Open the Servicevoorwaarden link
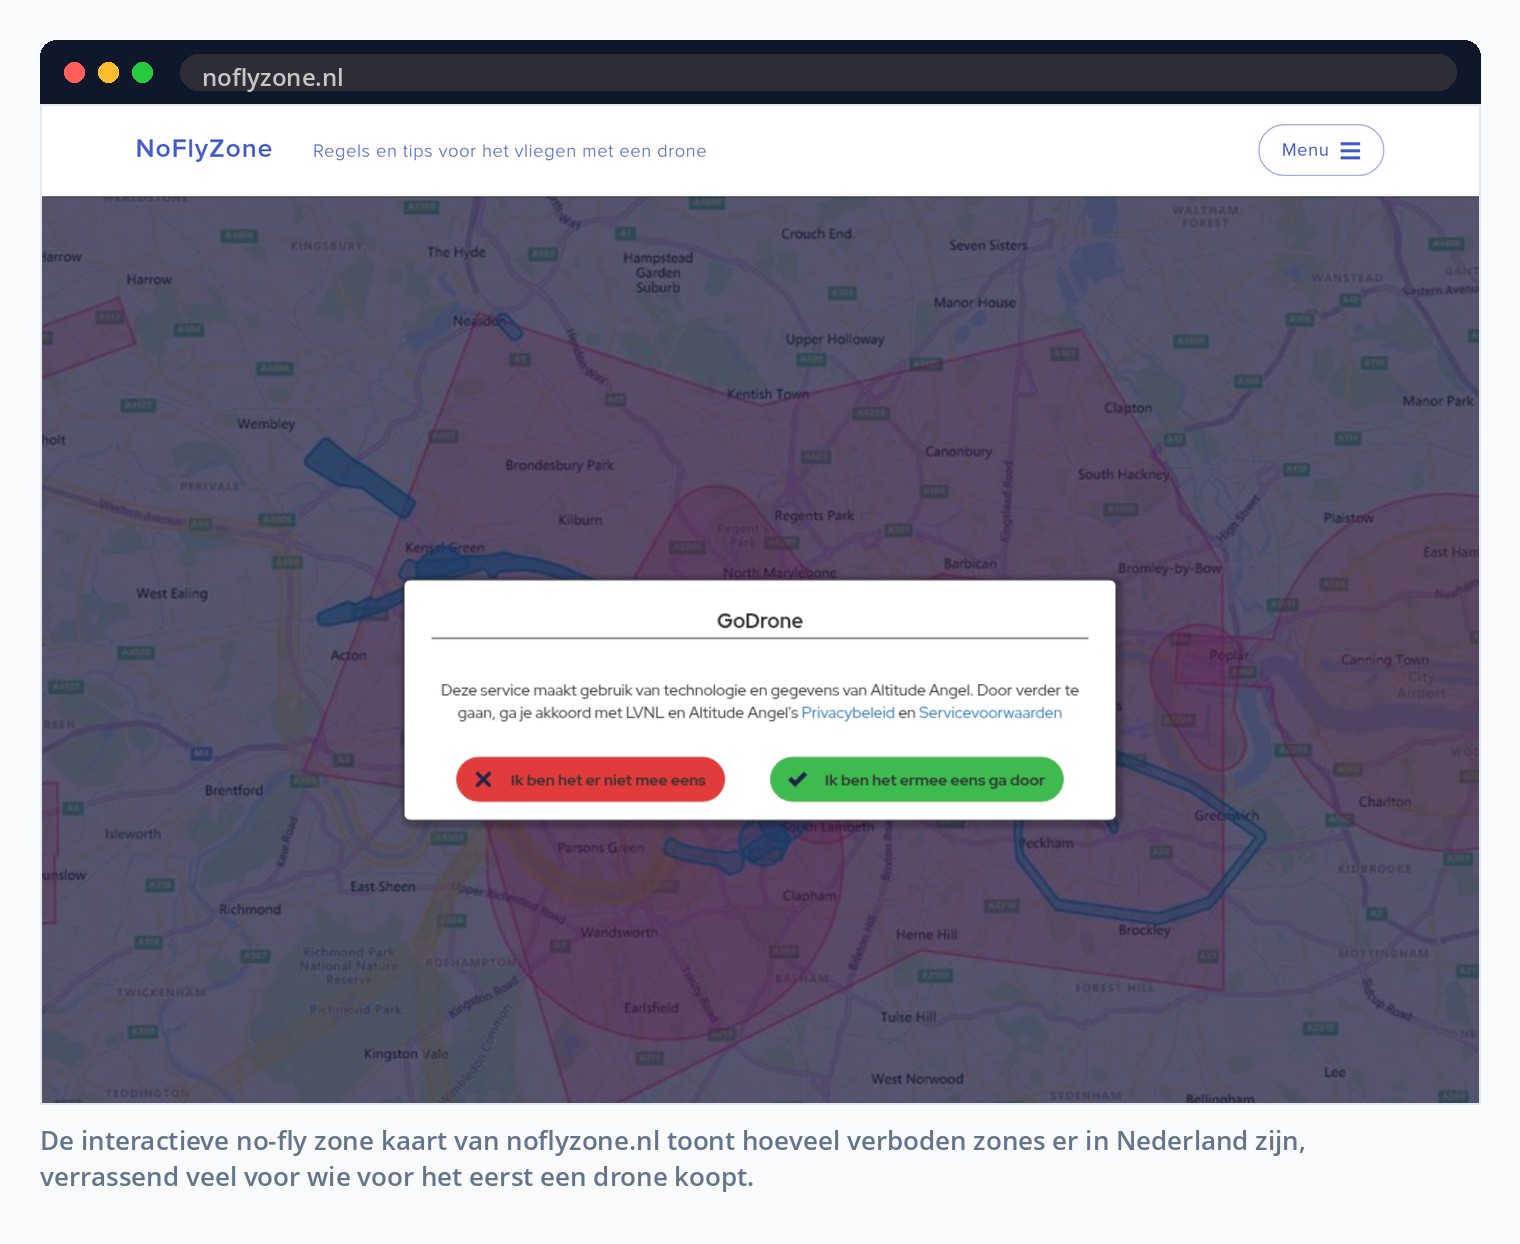The height and width of the screenshot is (1244, 1520). (x=990, y=713)
